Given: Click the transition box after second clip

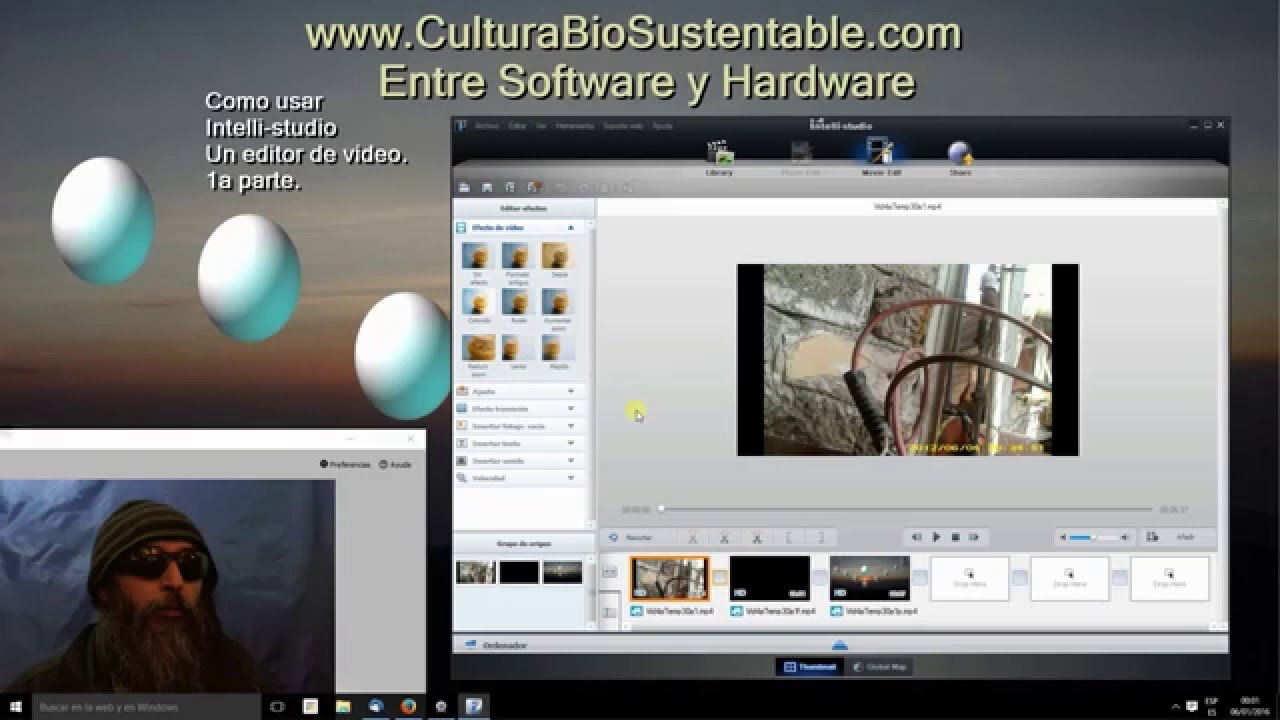Looking at the screenshot, I should 819,578.
